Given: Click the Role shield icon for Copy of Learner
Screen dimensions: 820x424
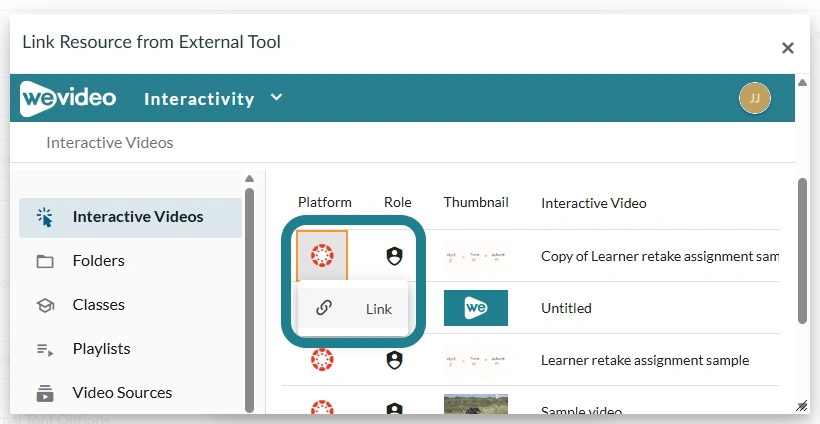Looking at the screenshot, I should click(x=394, y=256).
